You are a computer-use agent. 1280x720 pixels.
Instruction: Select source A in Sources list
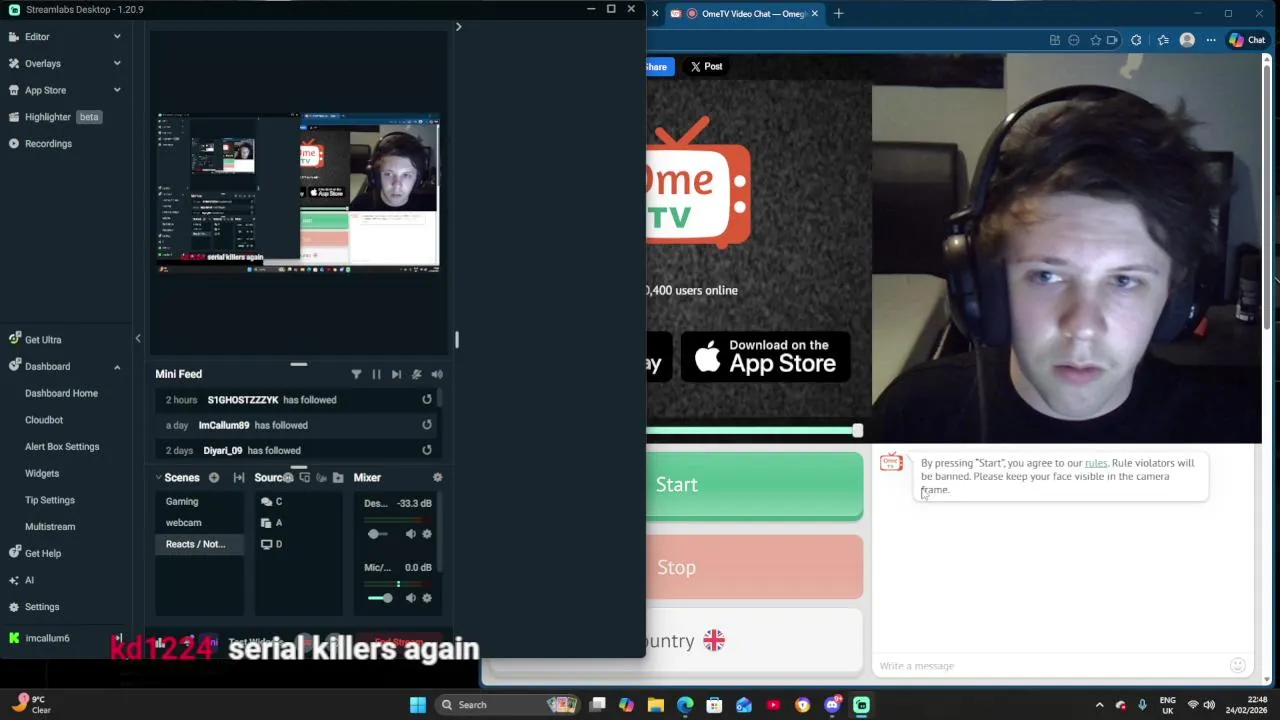tap(298, 523)
